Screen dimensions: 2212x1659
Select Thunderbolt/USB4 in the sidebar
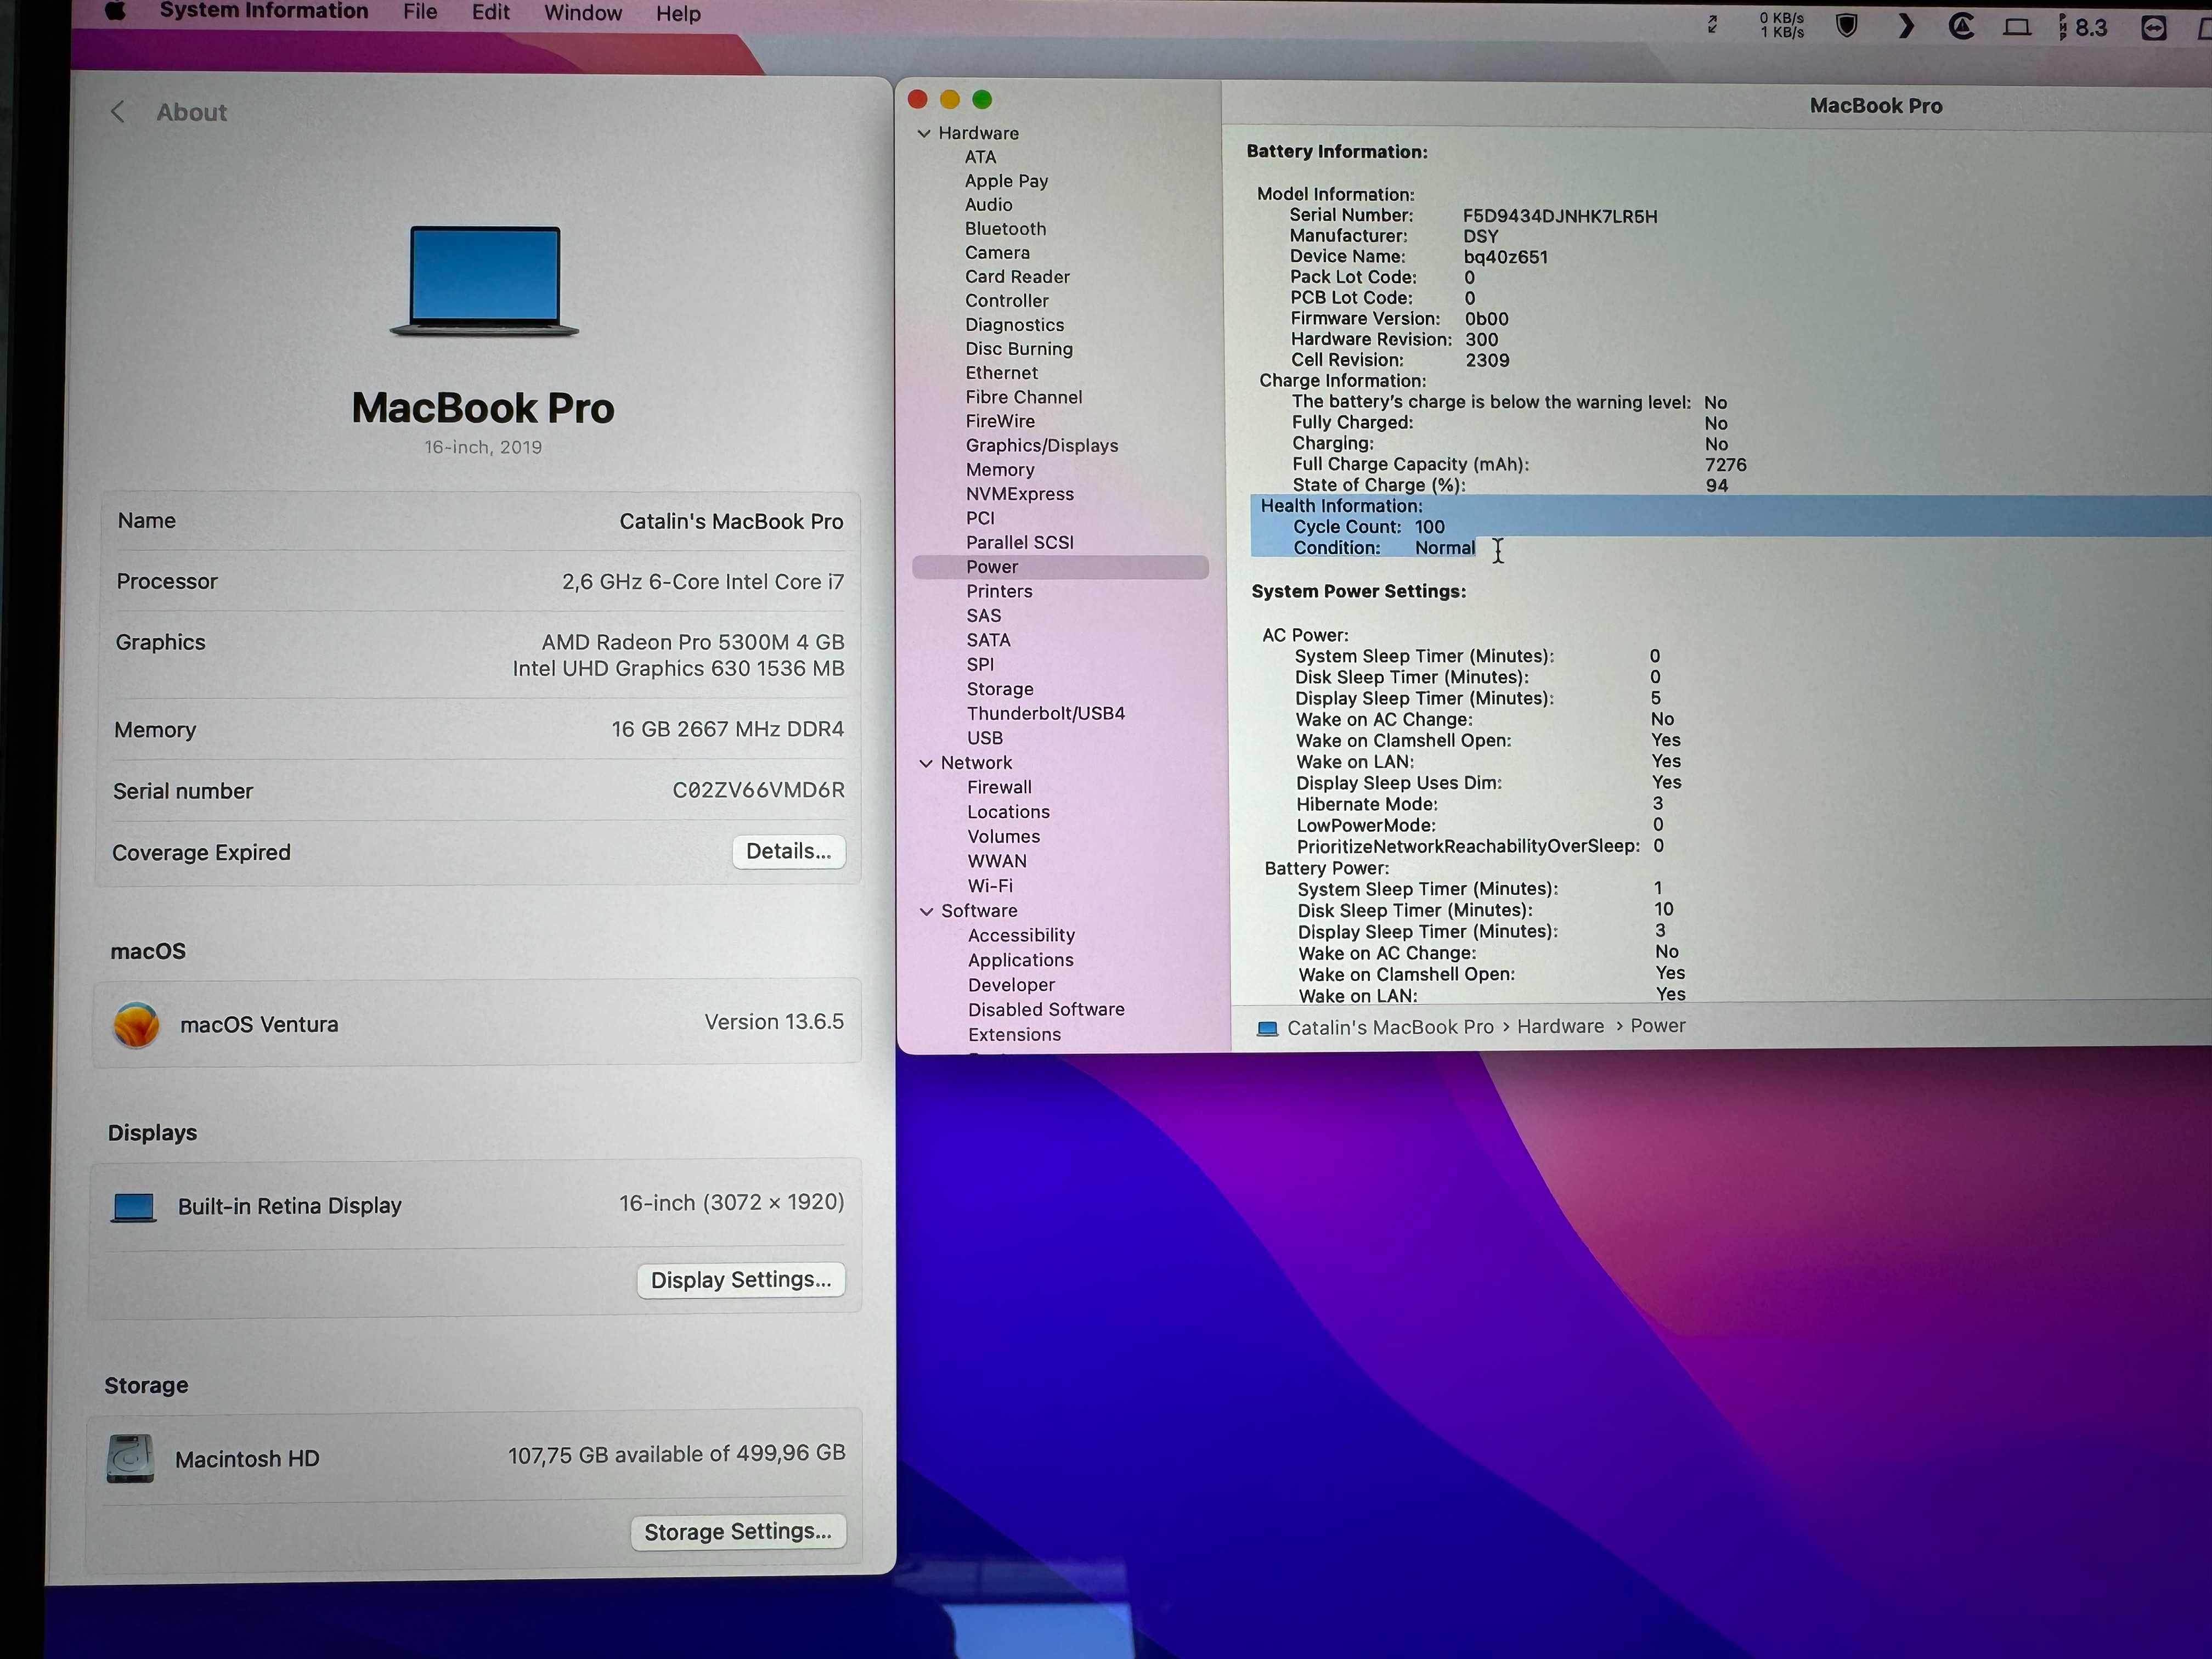1045,713
